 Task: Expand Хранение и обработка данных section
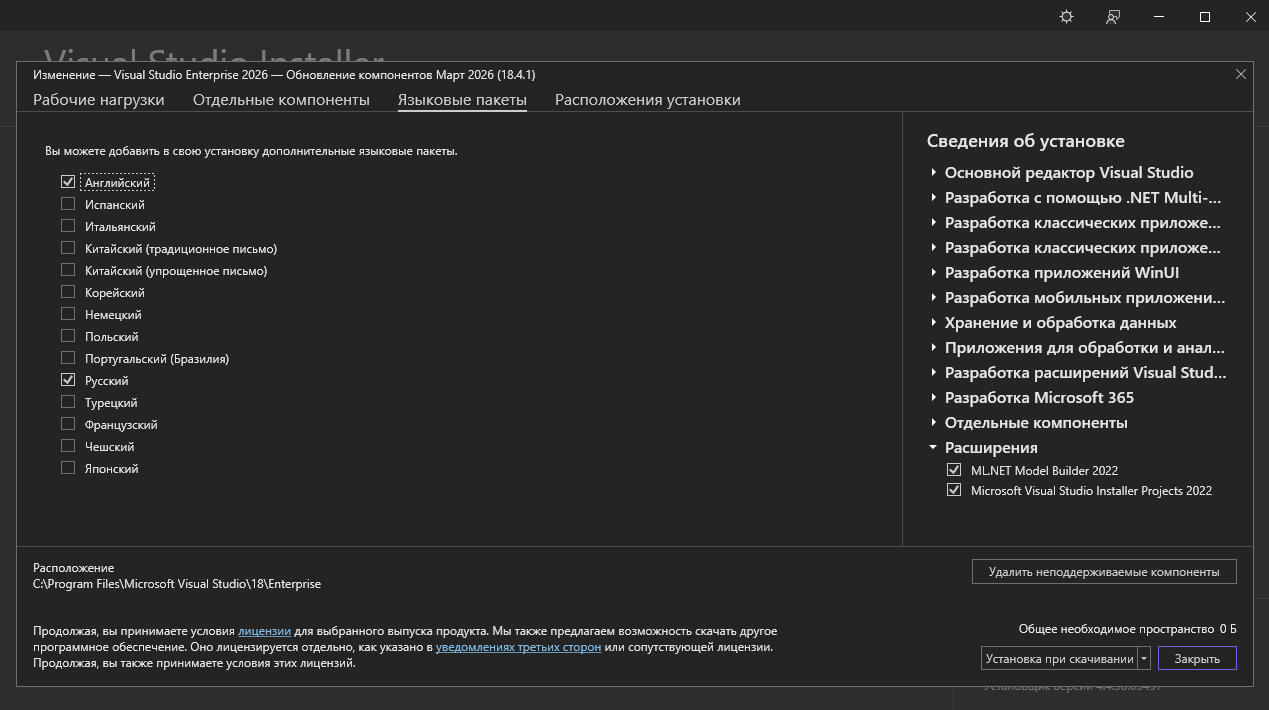tap(934, 323)
